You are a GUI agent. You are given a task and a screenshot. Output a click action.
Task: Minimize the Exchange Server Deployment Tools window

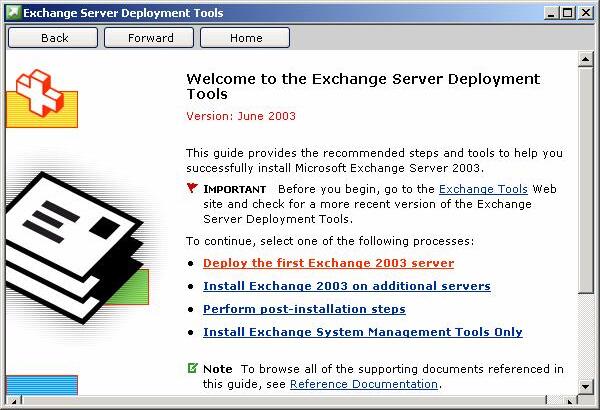551,13
